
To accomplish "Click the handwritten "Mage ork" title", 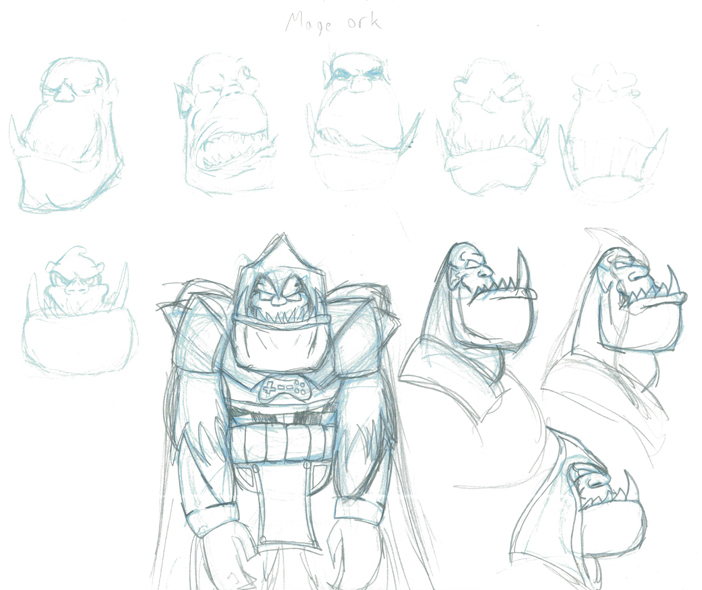I will [x=334, y=23].
